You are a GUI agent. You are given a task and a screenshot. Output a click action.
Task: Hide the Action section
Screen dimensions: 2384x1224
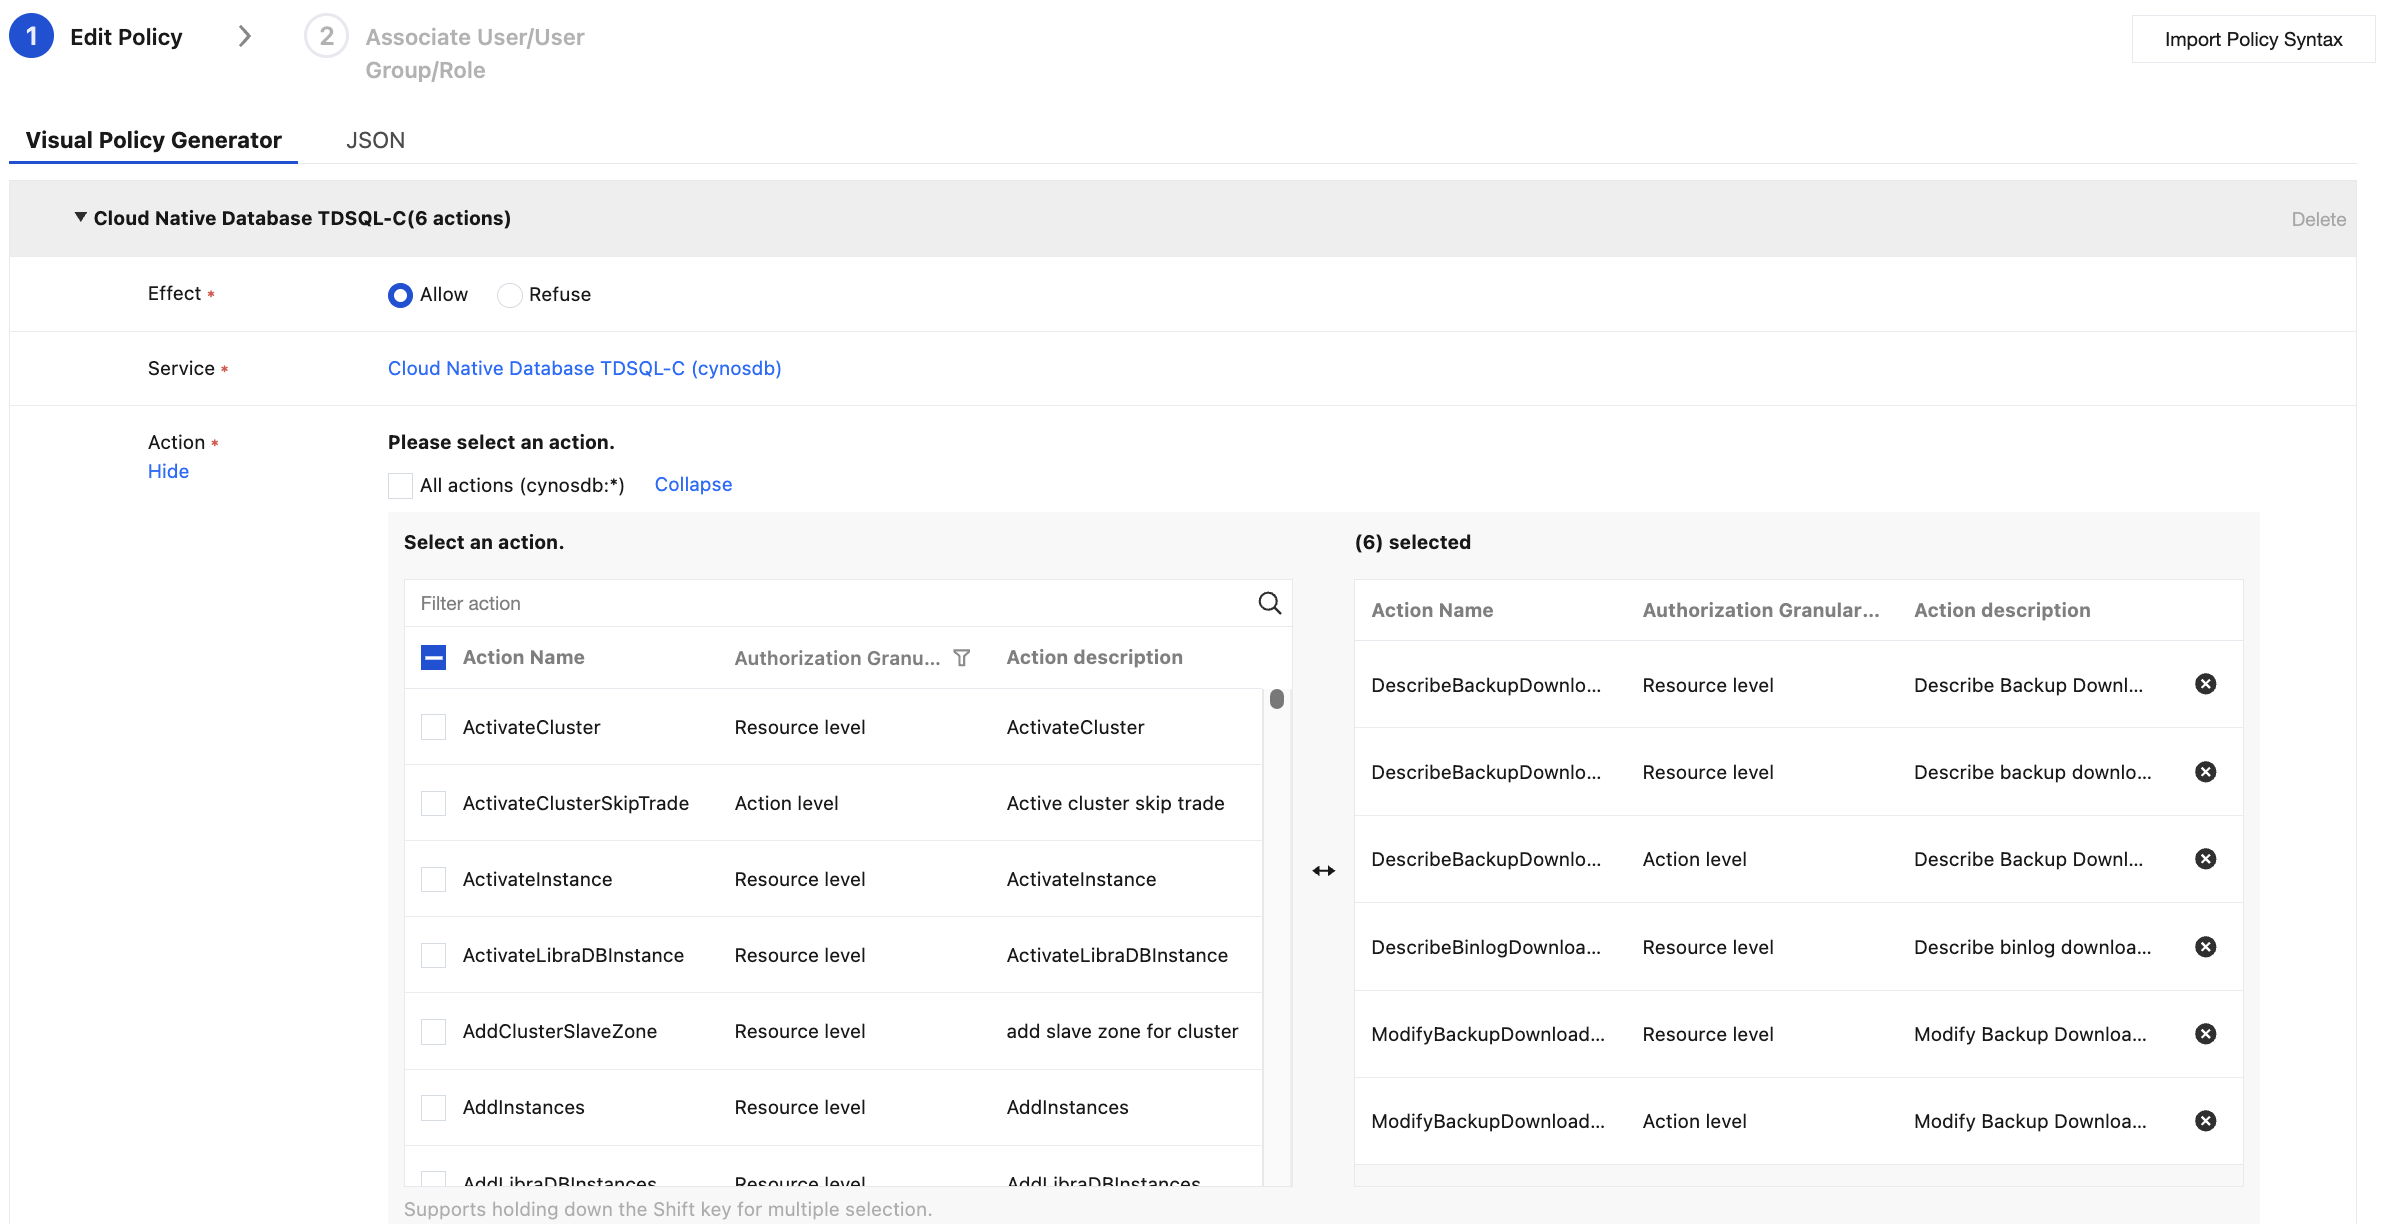pyautogui.click(x=168, y=471)
